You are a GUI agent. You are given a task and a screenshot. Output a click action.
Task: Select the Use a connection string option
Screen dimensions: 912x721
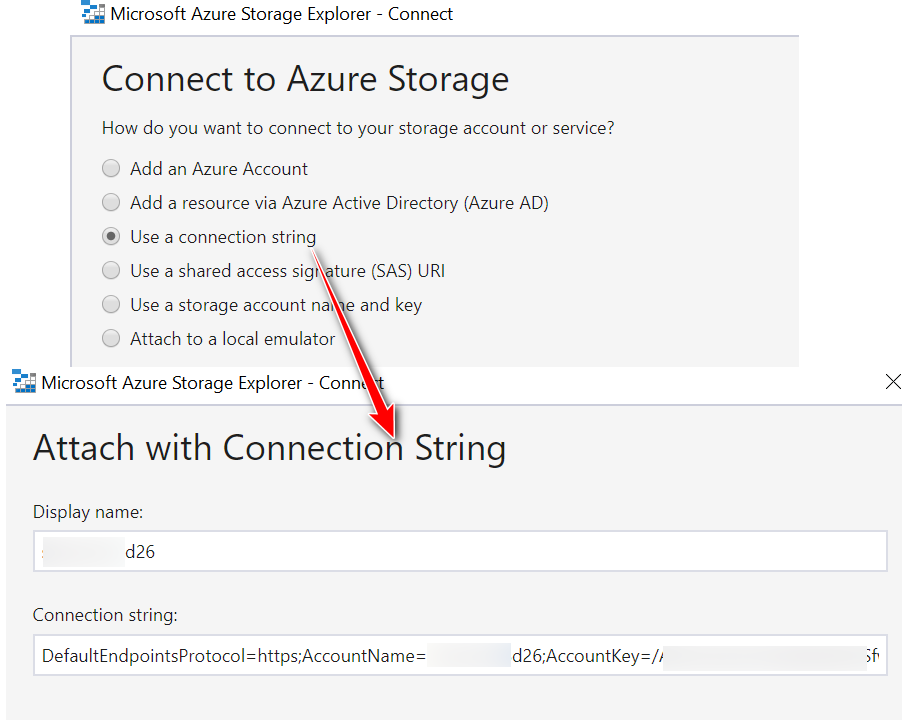[x=111, y=236]
